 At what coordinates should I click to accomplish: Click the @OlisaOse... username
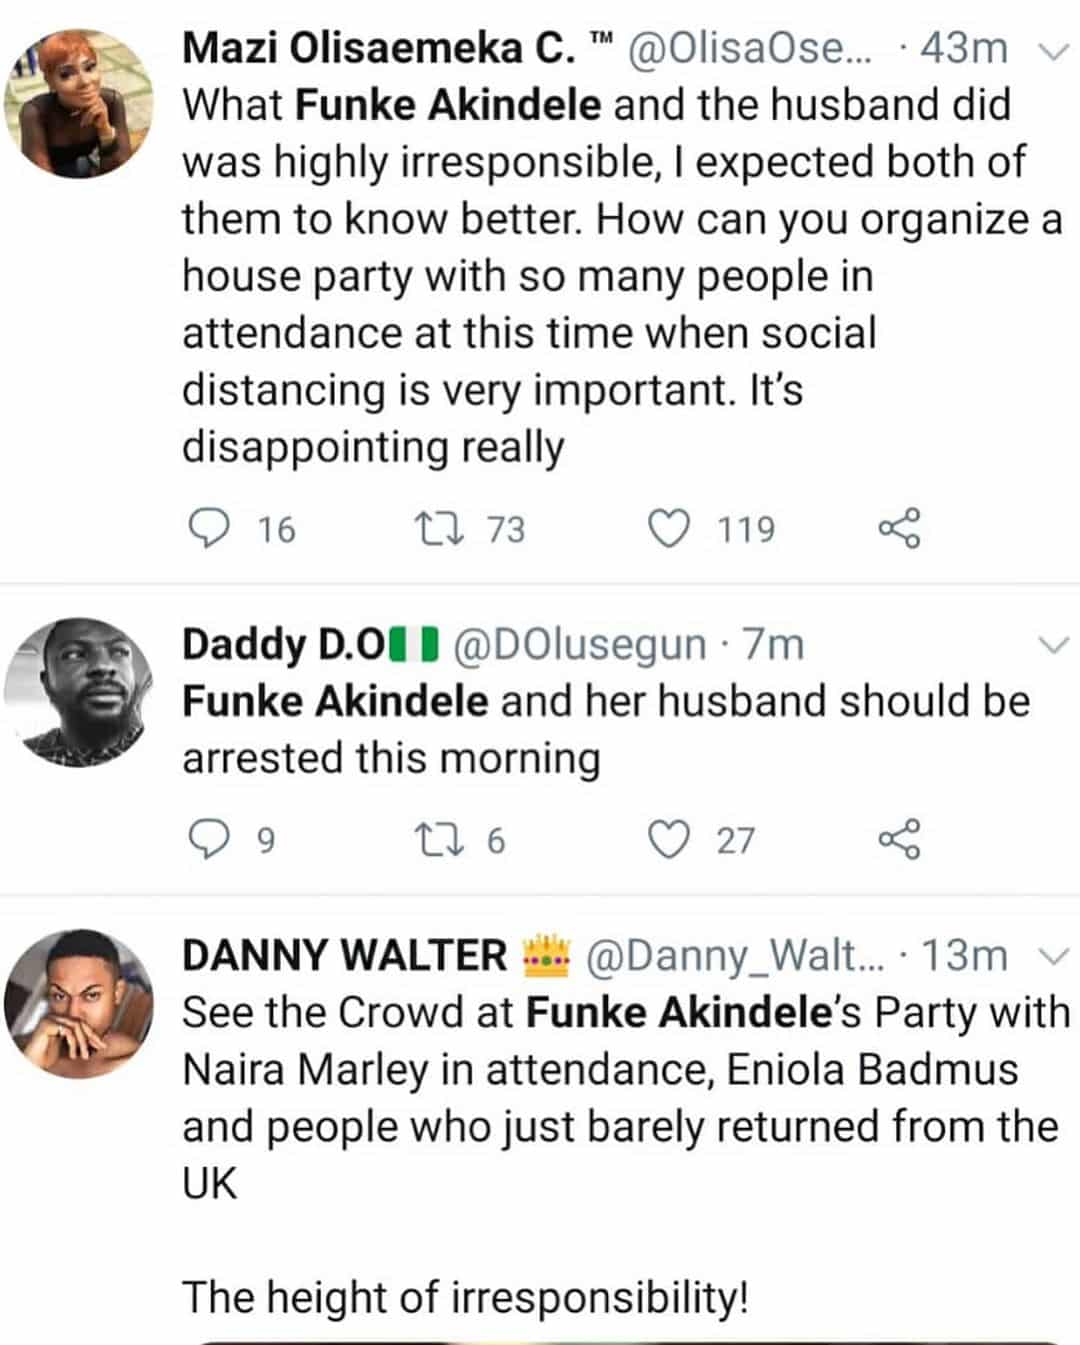point(750,48)
